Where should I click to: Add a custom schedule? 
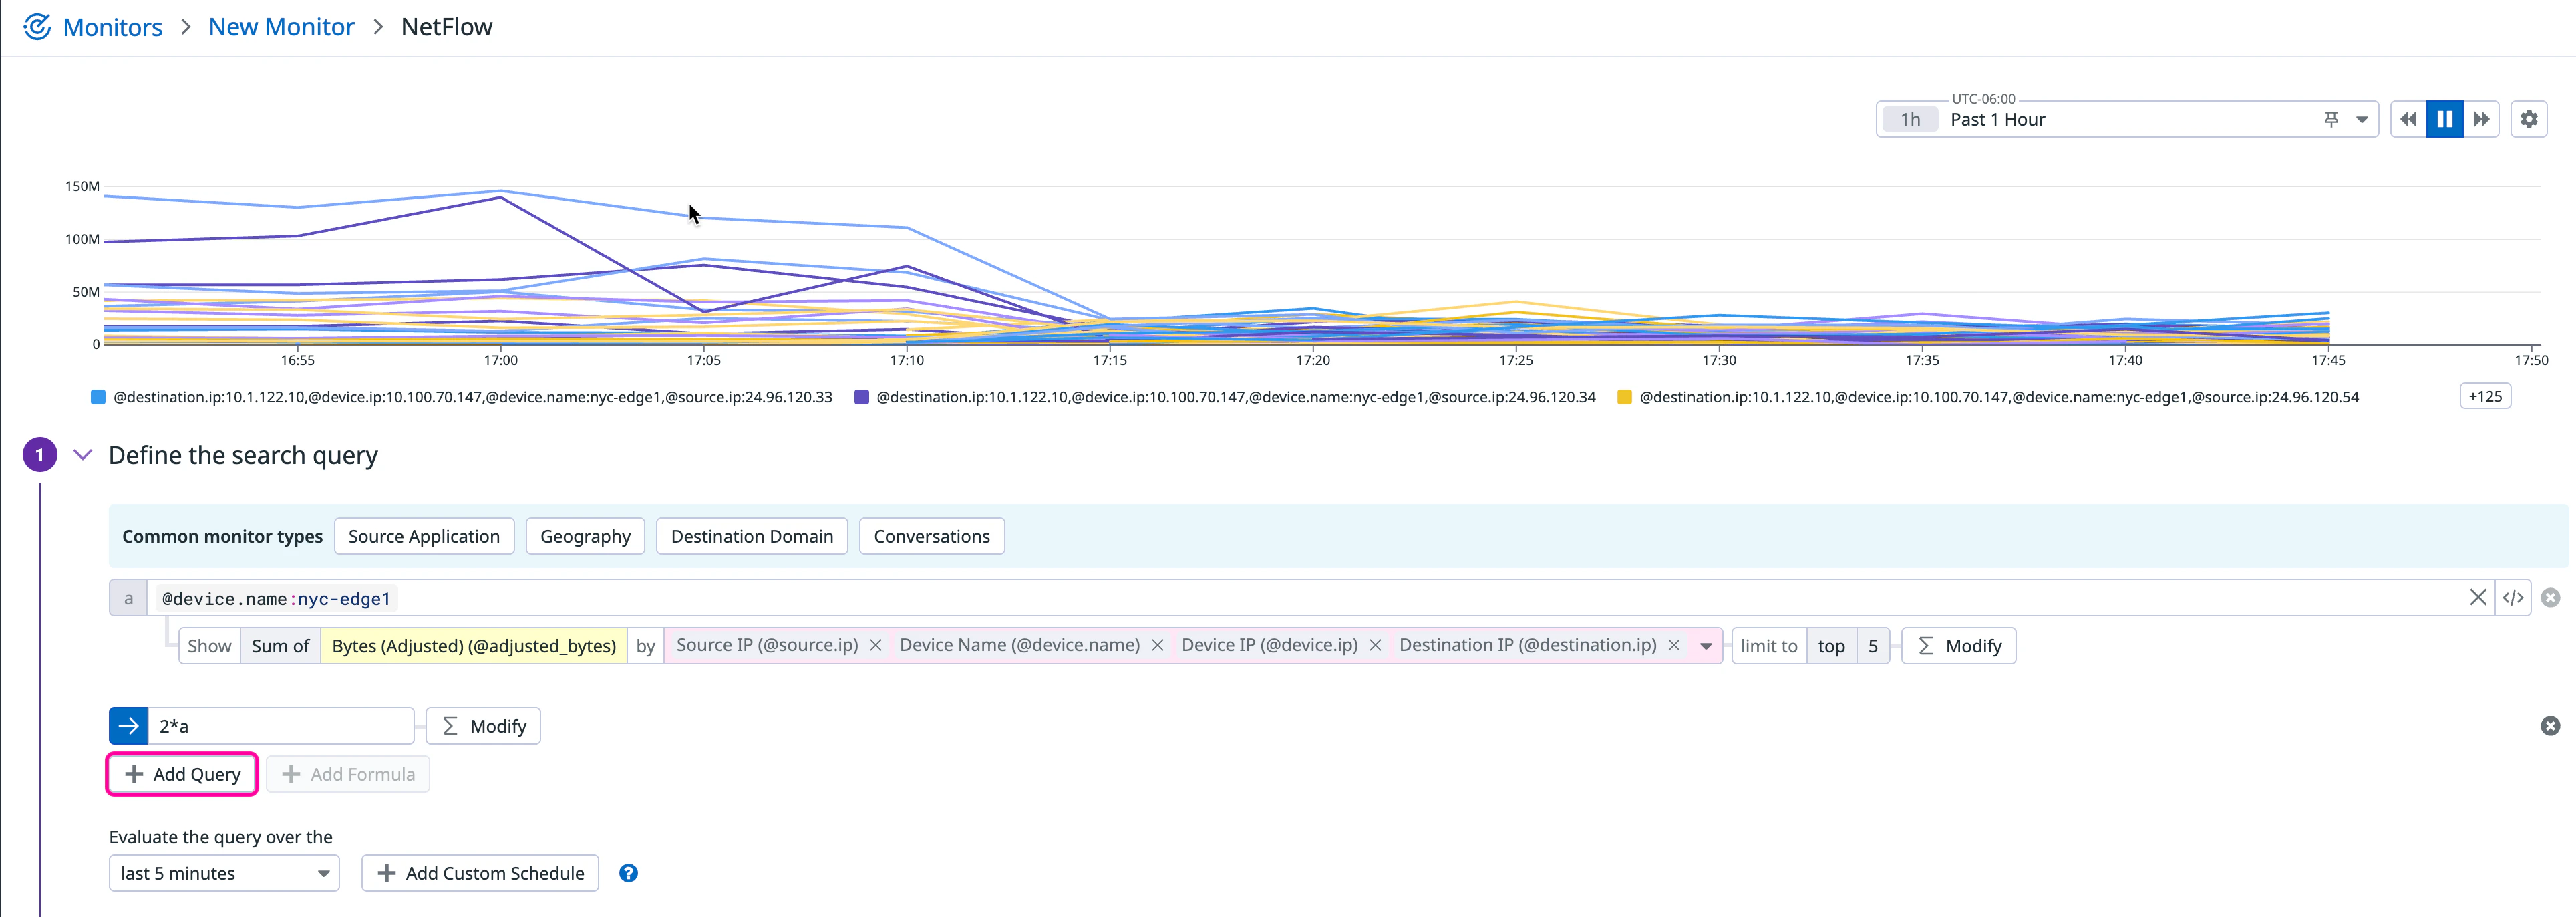[x=480, y=873]
